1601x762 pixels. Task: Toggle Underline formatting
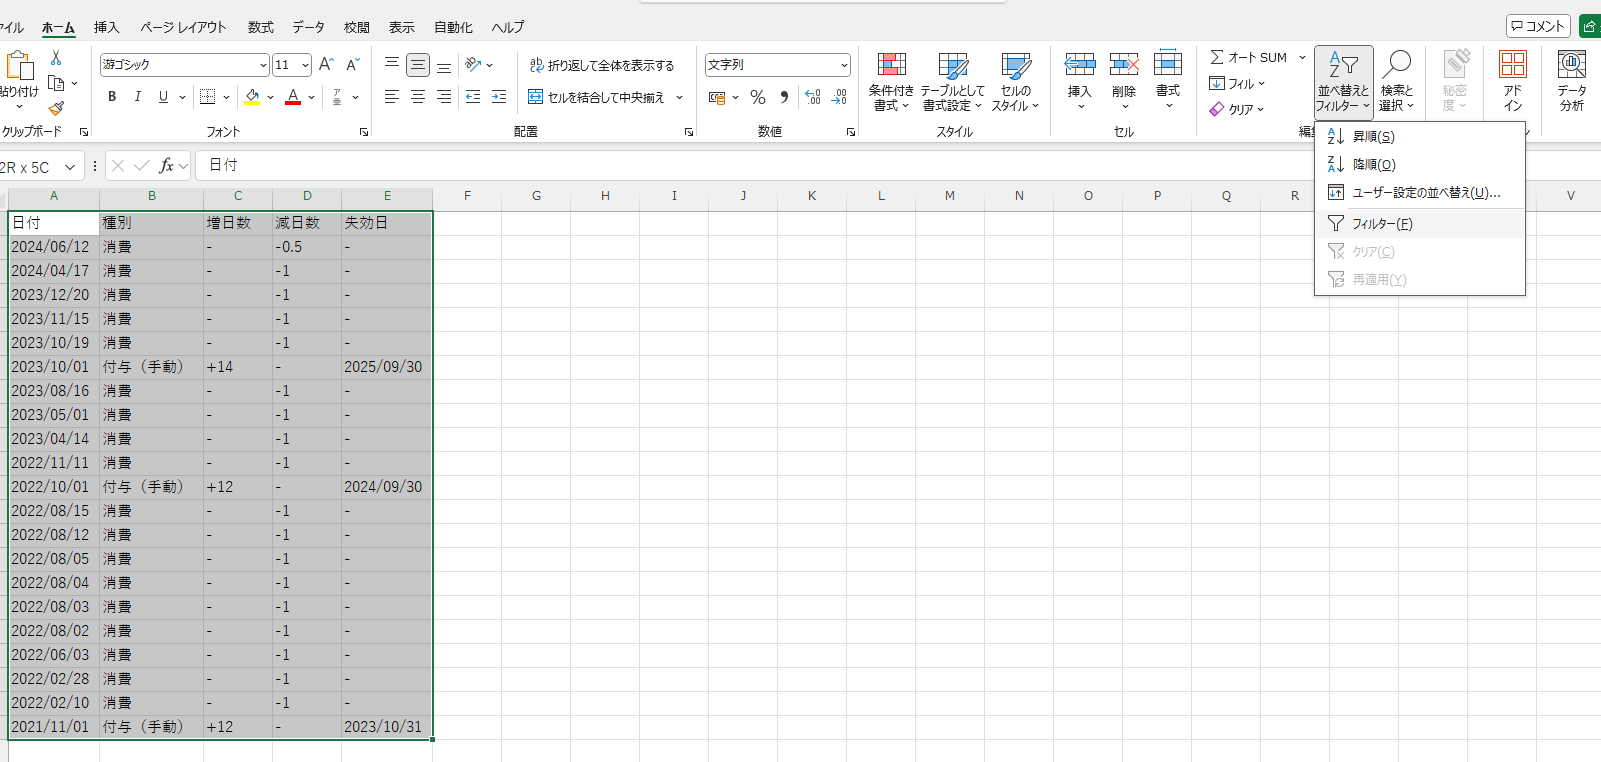point(163,97)
